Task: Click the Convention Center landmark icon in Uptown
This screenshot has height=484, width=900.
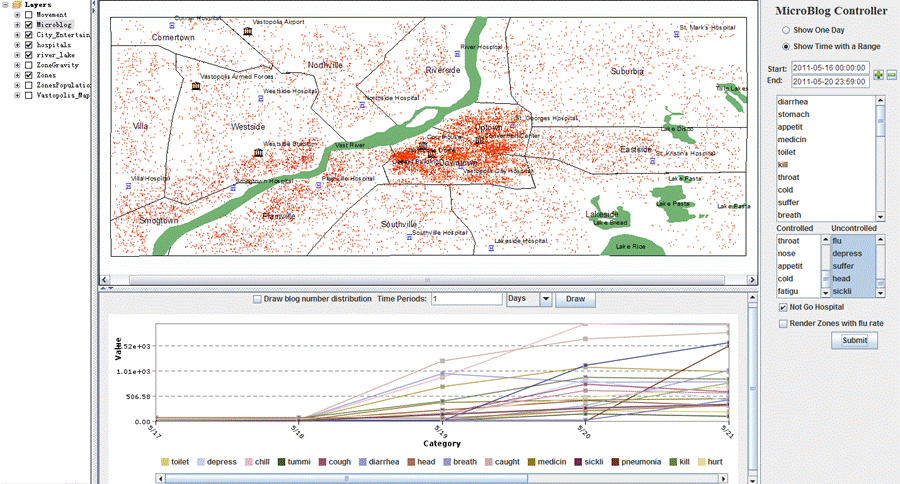Action: pos(479,140)
